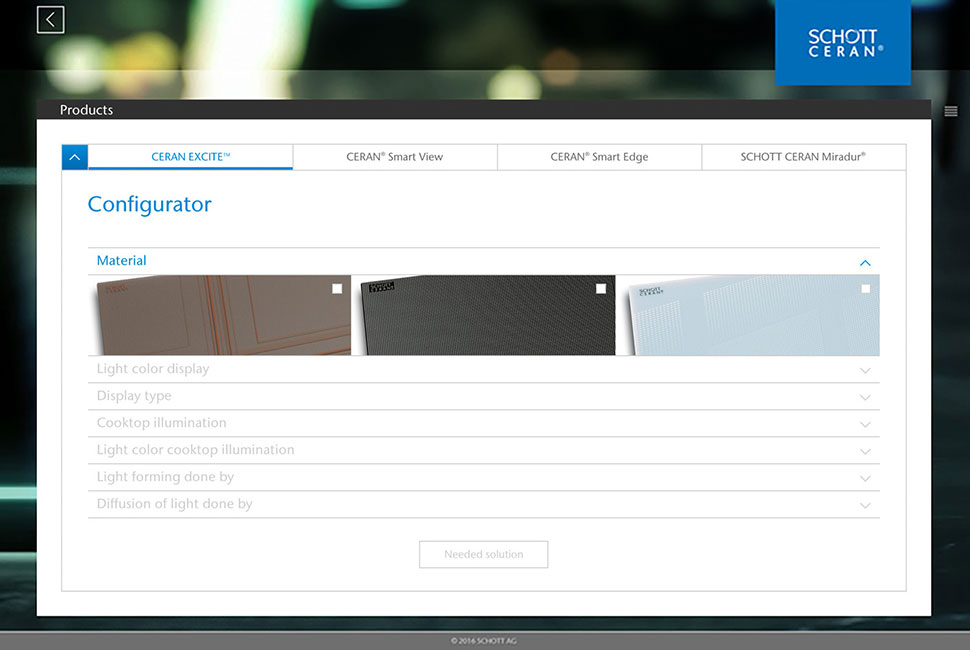The image size is (970, 650).
Task: Go back using the arrow icon
Action: coord(51,20)
